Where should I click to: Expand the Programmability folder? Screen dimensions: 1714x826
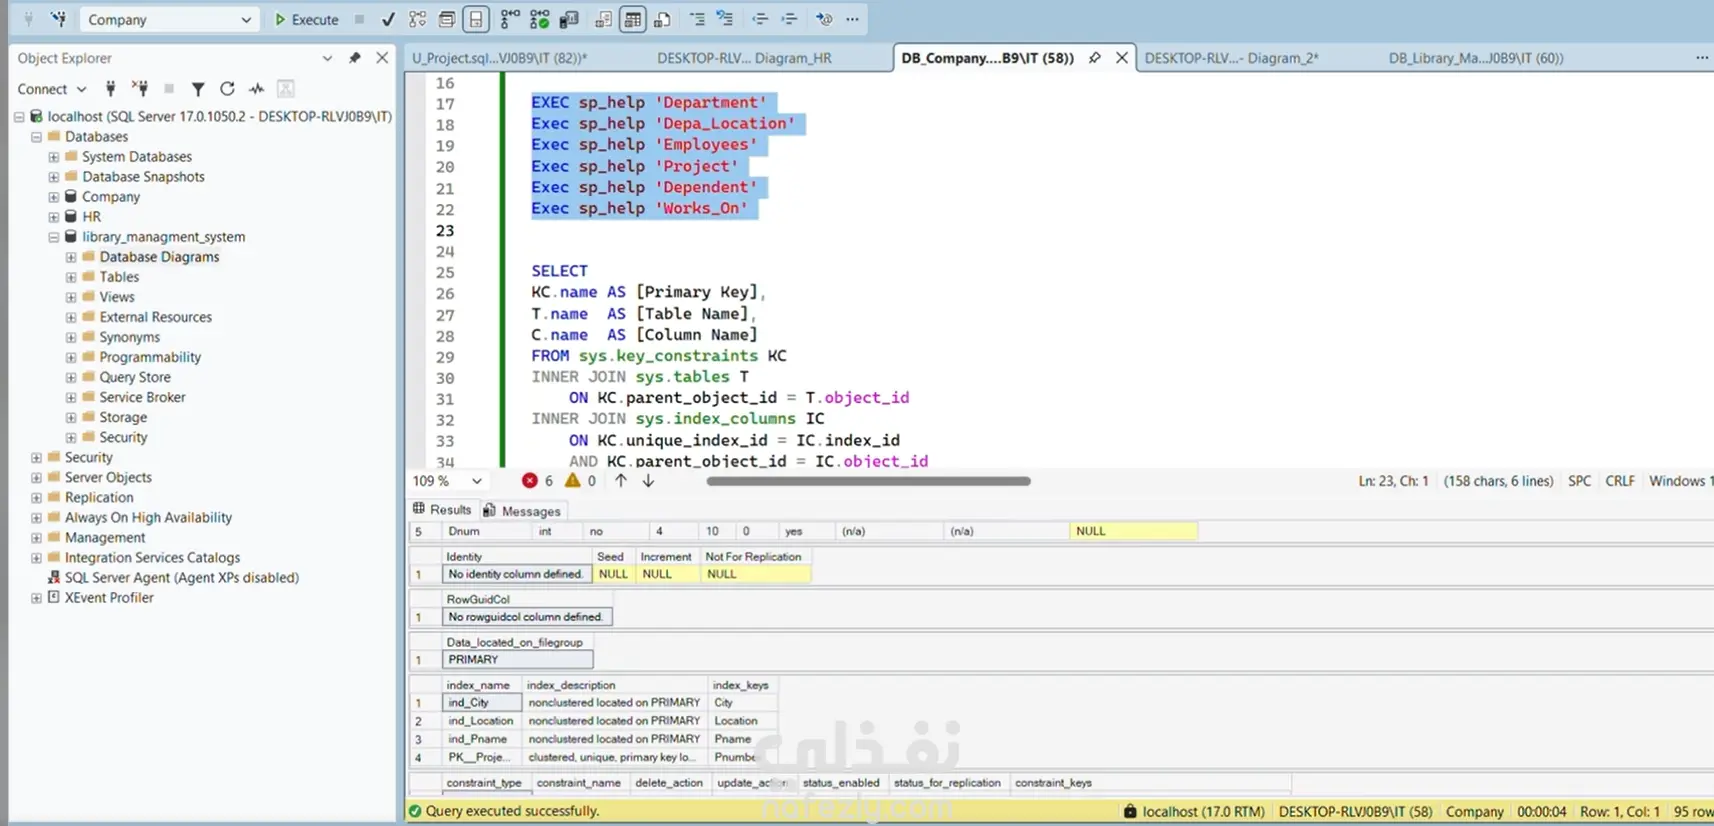(x=71, y=357)
